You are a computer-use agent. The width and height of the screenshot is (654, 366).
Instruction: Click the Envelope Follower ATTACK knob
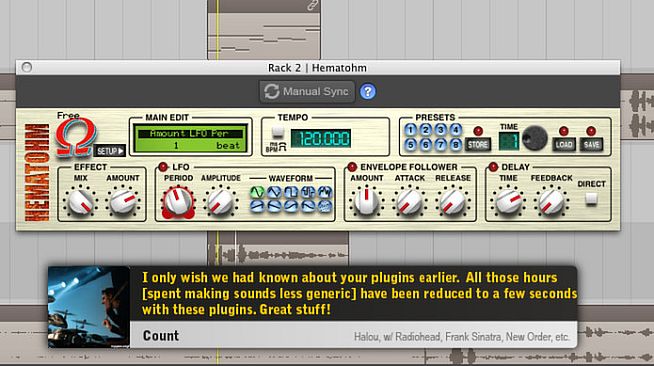(x=409, y=202)
